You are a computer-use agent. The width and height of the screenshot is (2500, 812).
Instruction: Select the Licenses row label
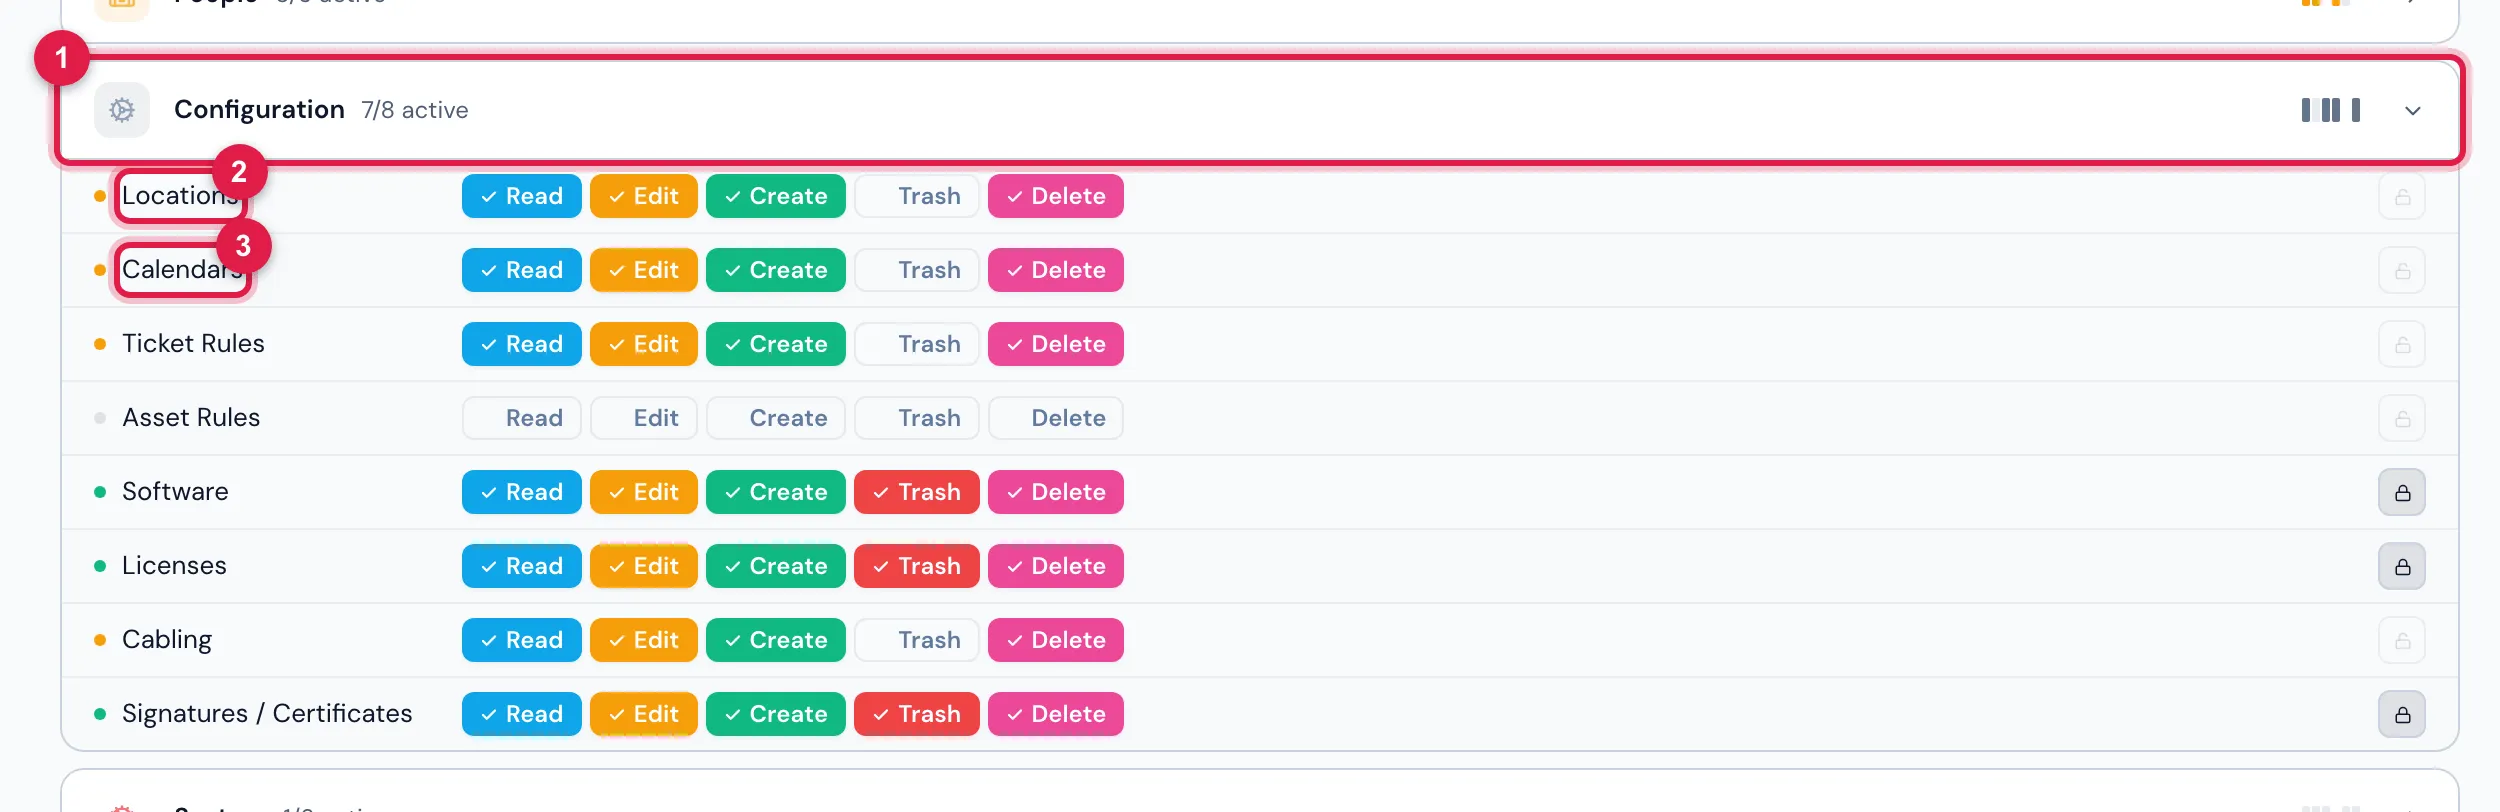[174, 566]
